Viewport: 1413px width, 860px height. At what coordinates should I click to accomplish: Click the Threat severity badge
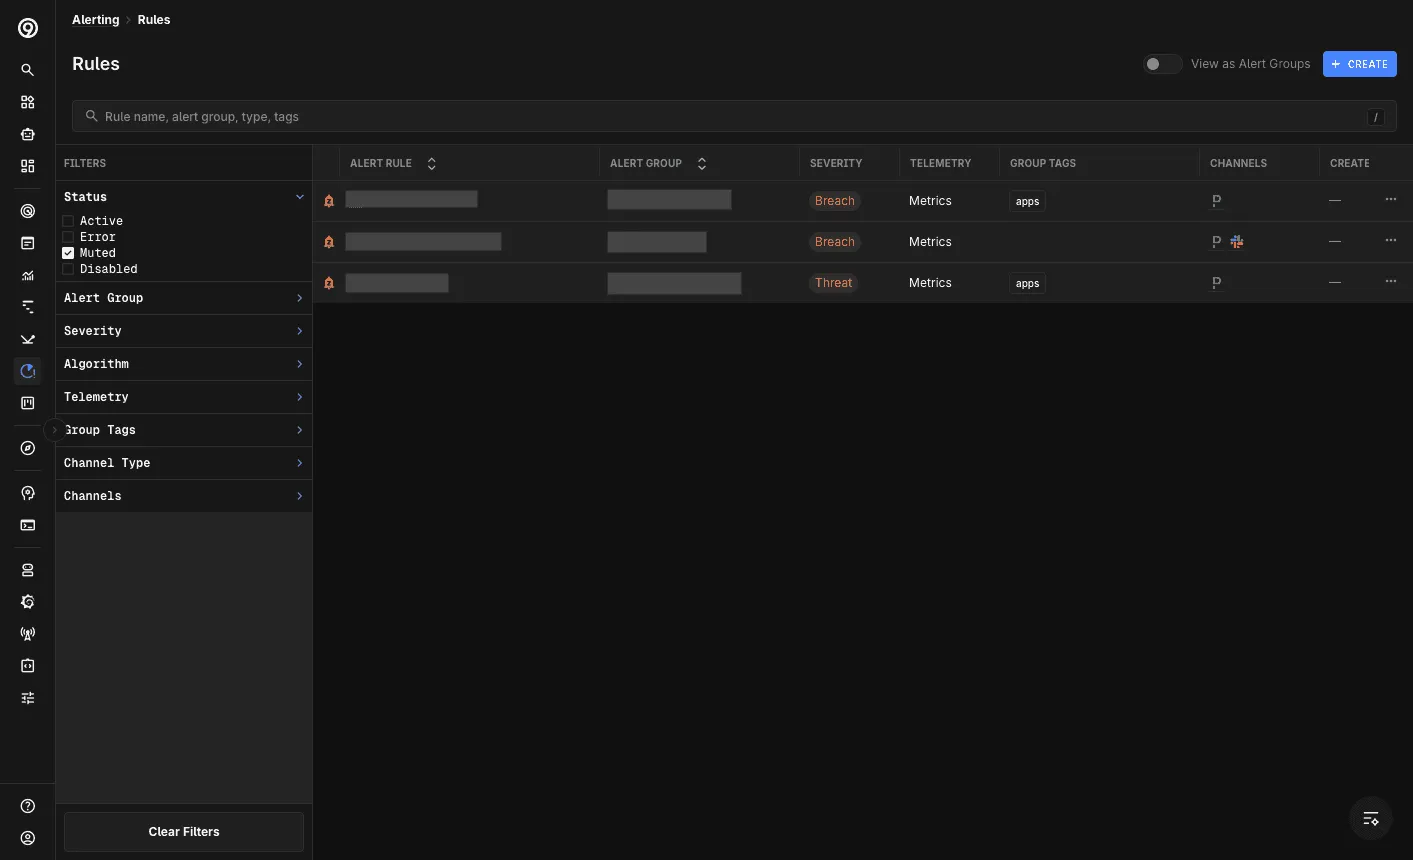coord(833,283)
